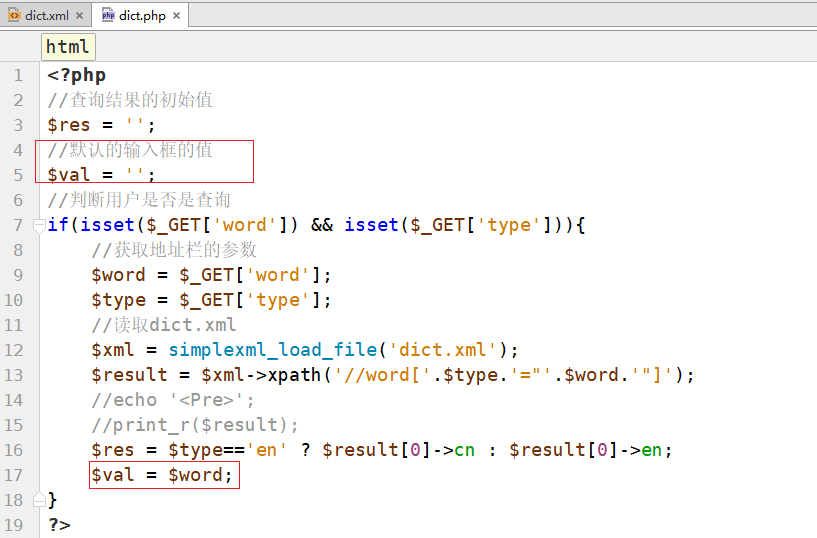Click the 'dict.xml' string on line 12
817x538 pixels.
click(443, 350)
